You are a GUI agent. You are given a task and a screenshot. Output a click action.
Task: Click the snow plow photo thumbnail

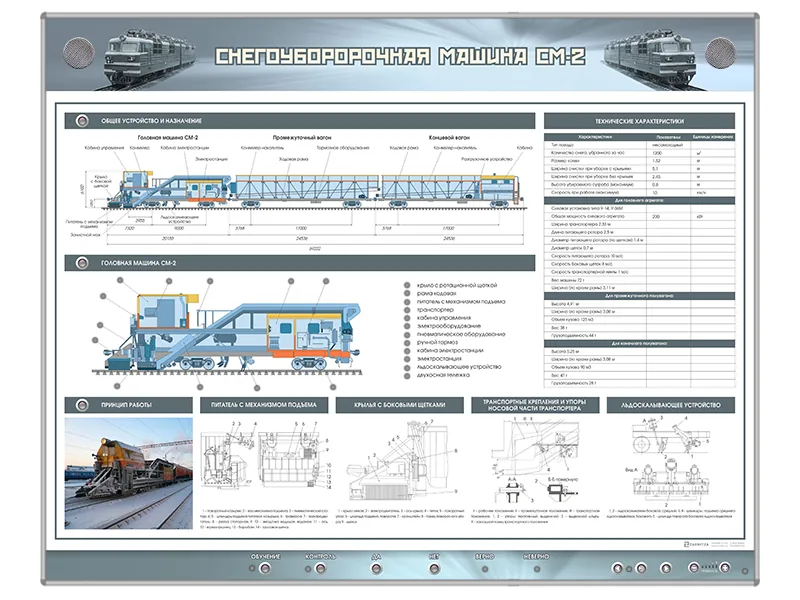[x=129, y=473]
